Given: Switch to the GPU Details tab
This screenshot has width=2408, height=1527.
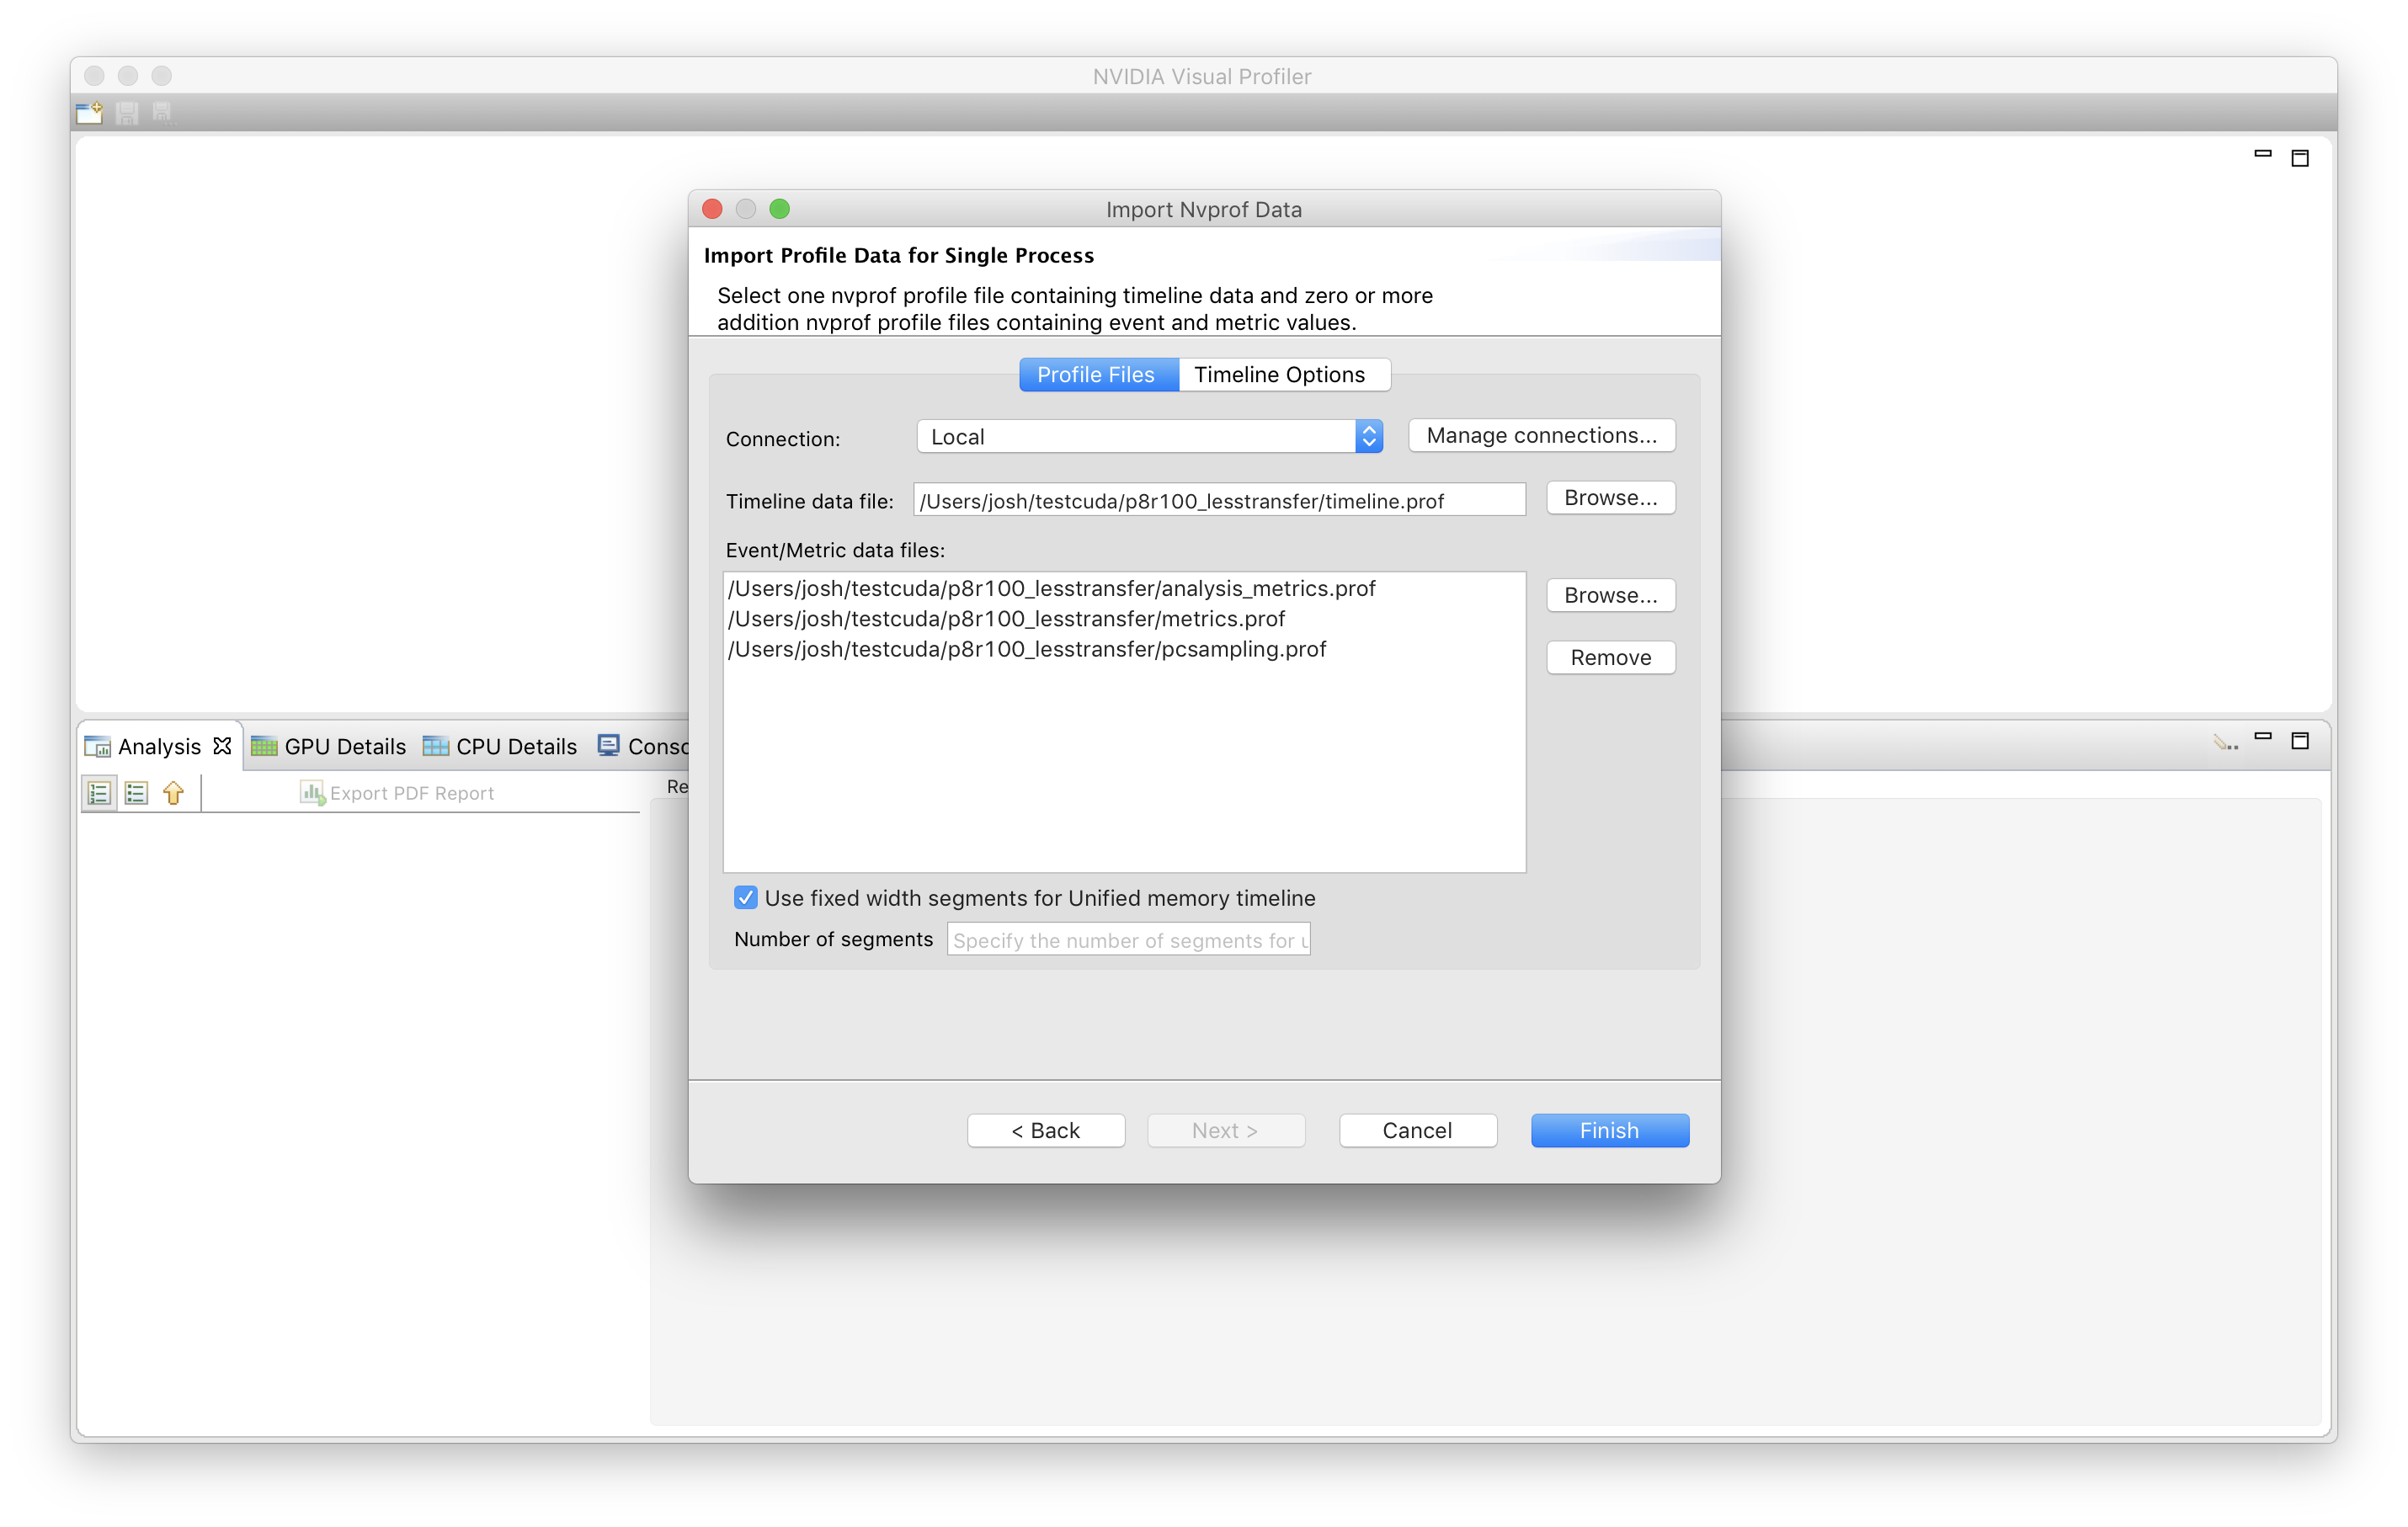Looking at the screenshot, I should (x=329, y=747).
